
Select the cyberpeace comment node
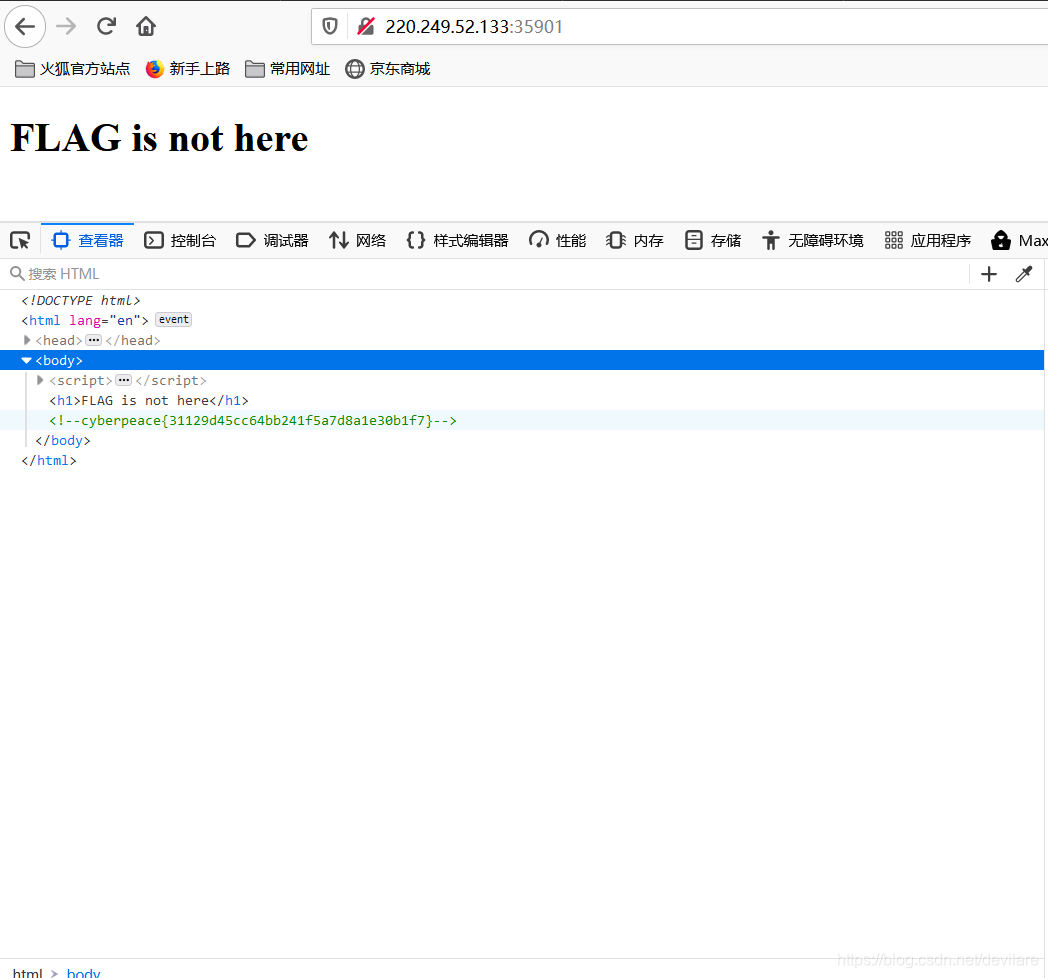253,420
